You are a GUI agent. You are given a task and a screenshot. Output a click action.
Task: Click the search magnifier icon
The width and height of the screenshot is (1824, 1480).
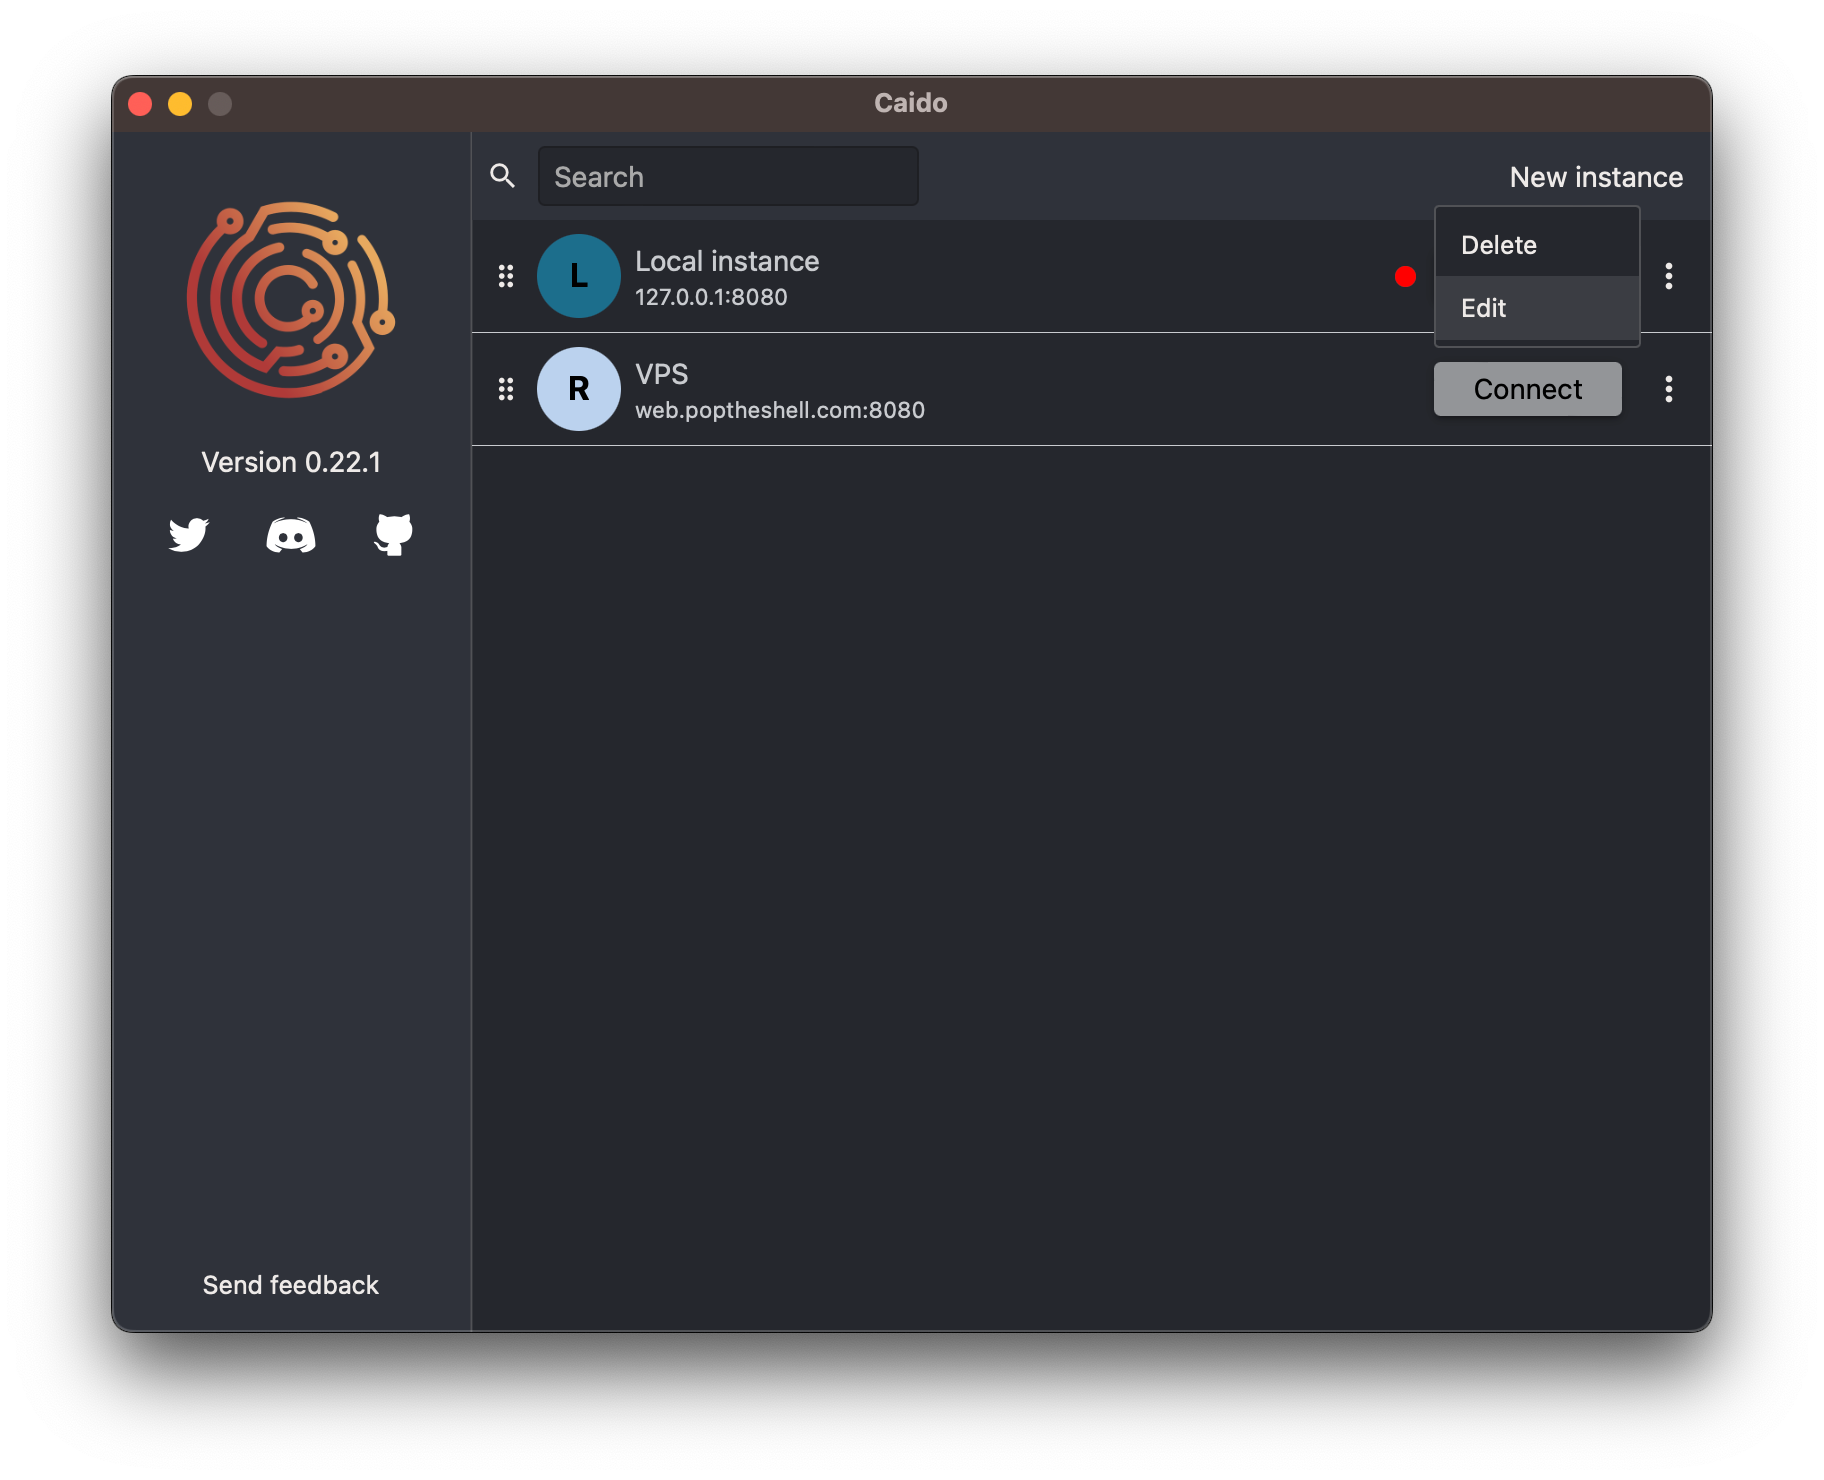(503, 176)
